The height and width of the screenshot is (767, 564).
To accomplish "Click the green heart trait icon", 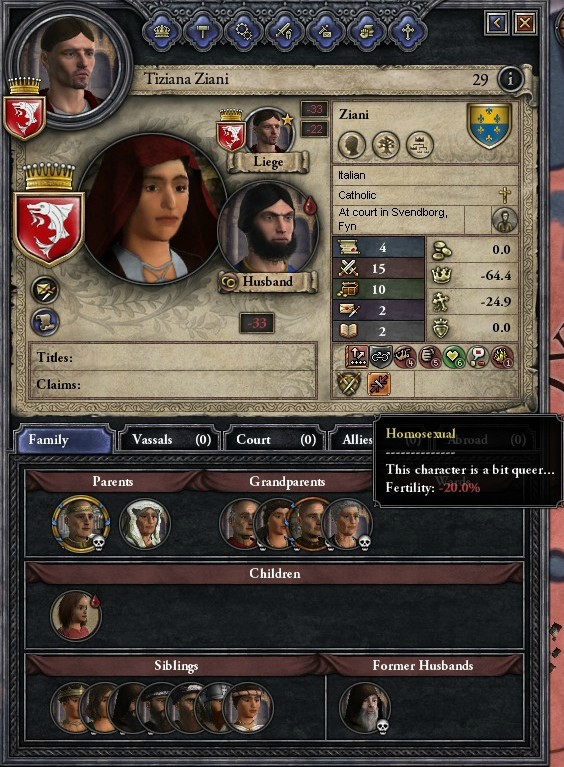I will (453, 357).
